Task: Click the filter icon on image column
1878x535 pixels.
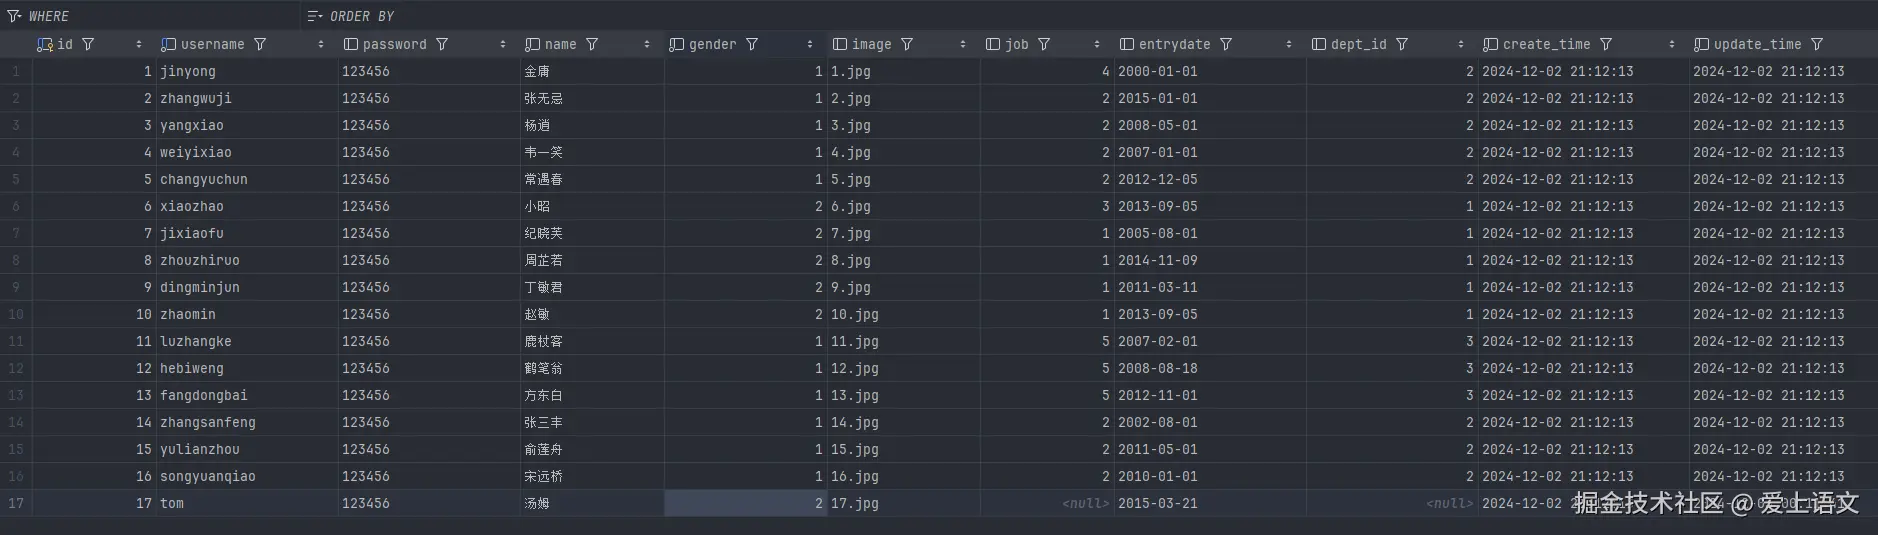Action: click(907, 44)
